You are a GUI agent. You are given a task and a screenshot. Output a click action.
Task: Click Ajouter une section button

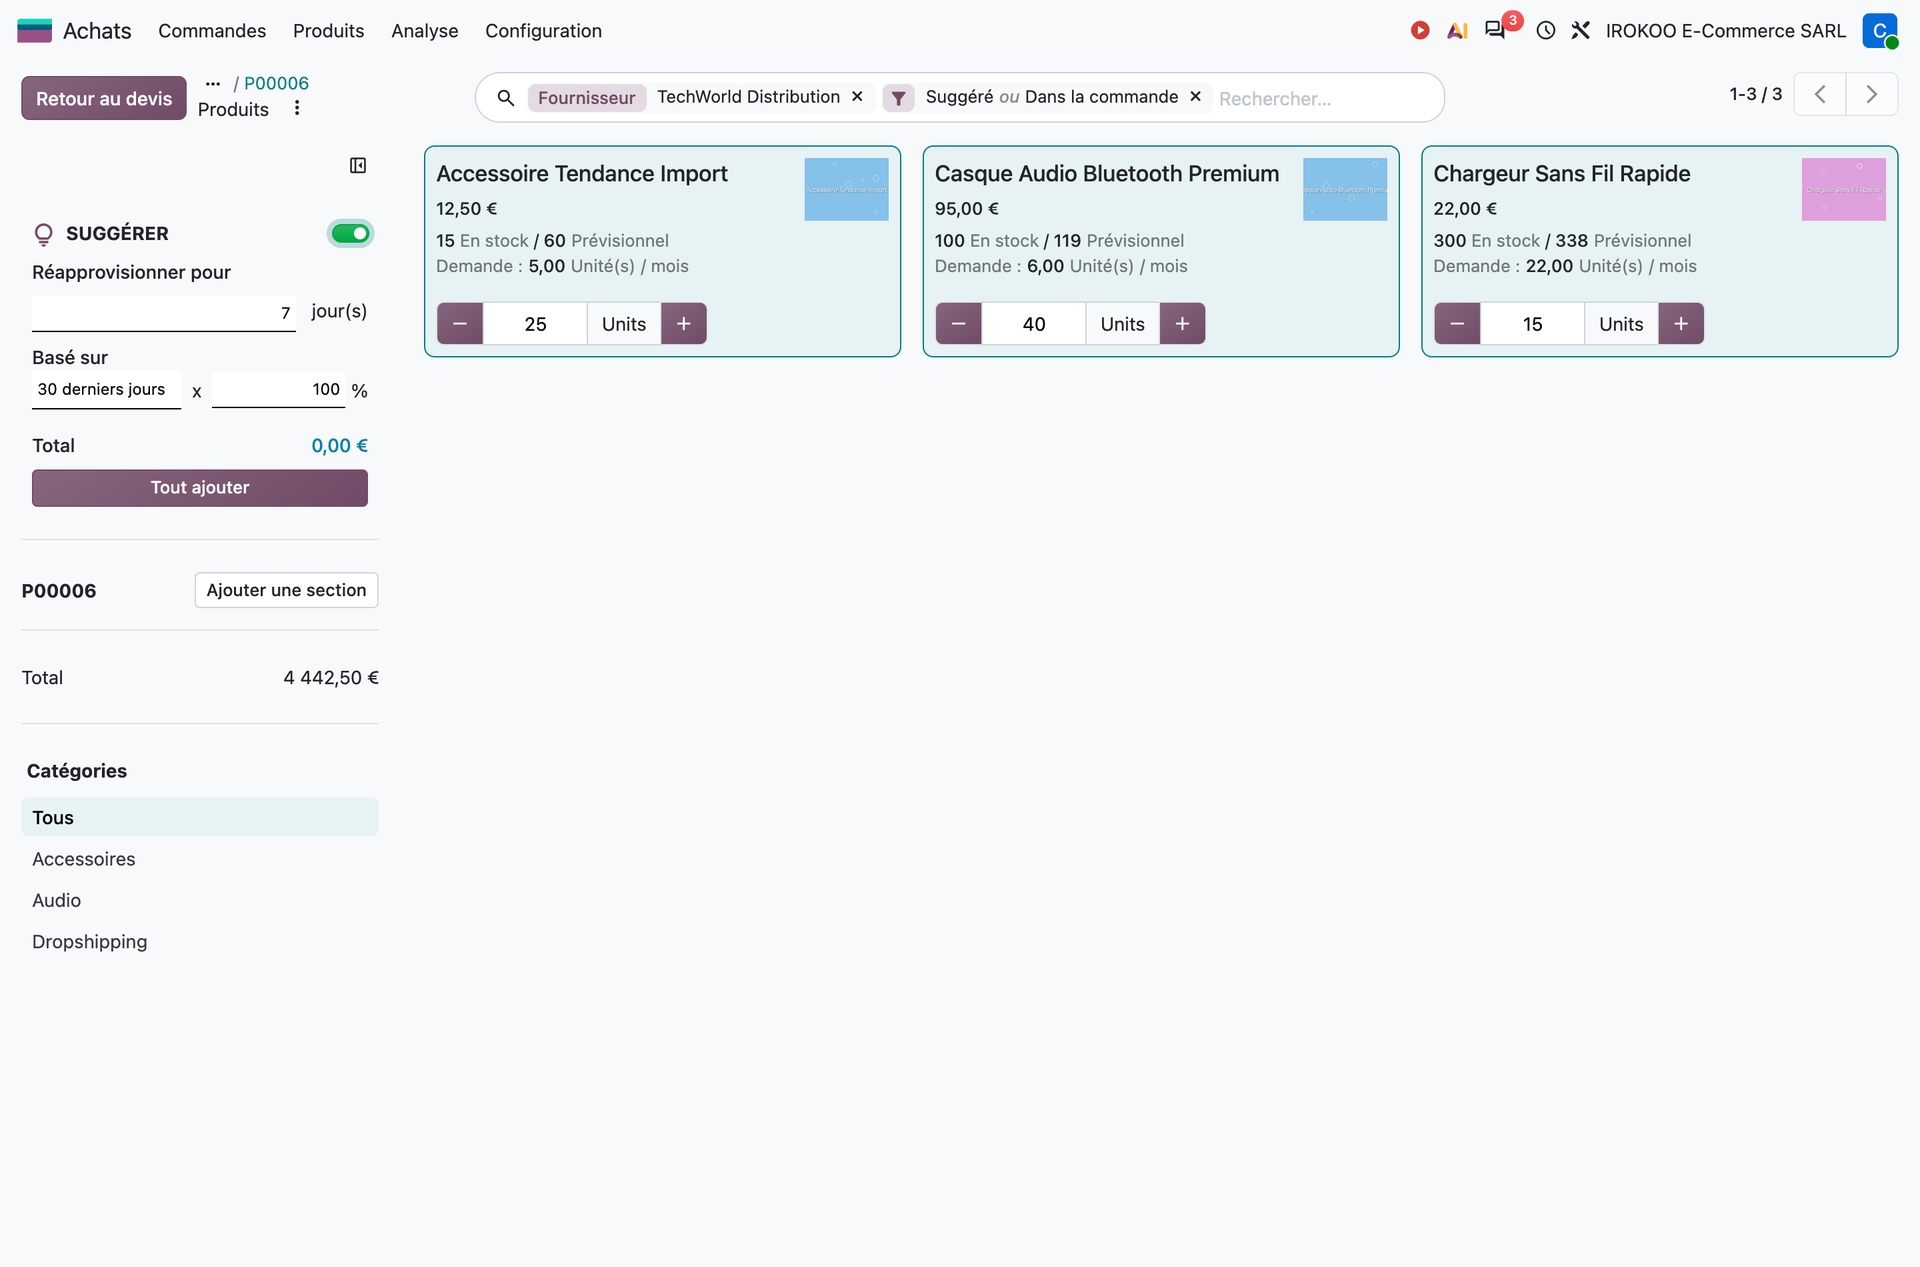286,590
